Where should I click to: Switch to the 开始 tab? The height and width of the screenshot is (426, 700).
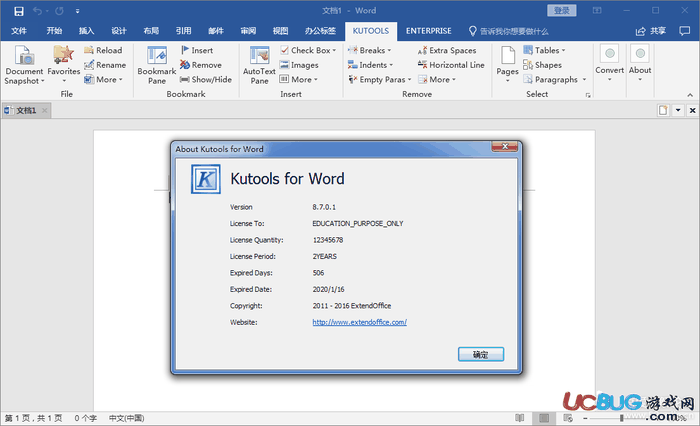point(54,31)
